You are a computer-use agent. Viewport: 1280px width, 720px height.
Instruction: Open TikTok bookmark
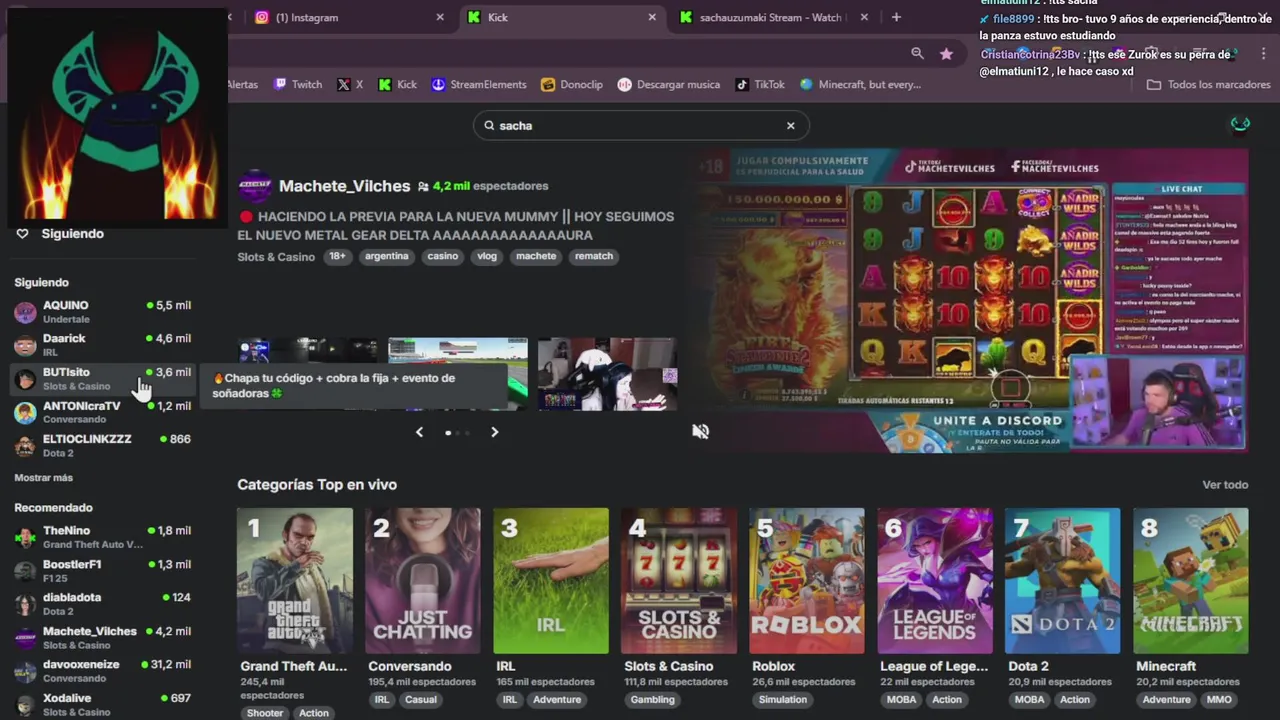[760, 84]
